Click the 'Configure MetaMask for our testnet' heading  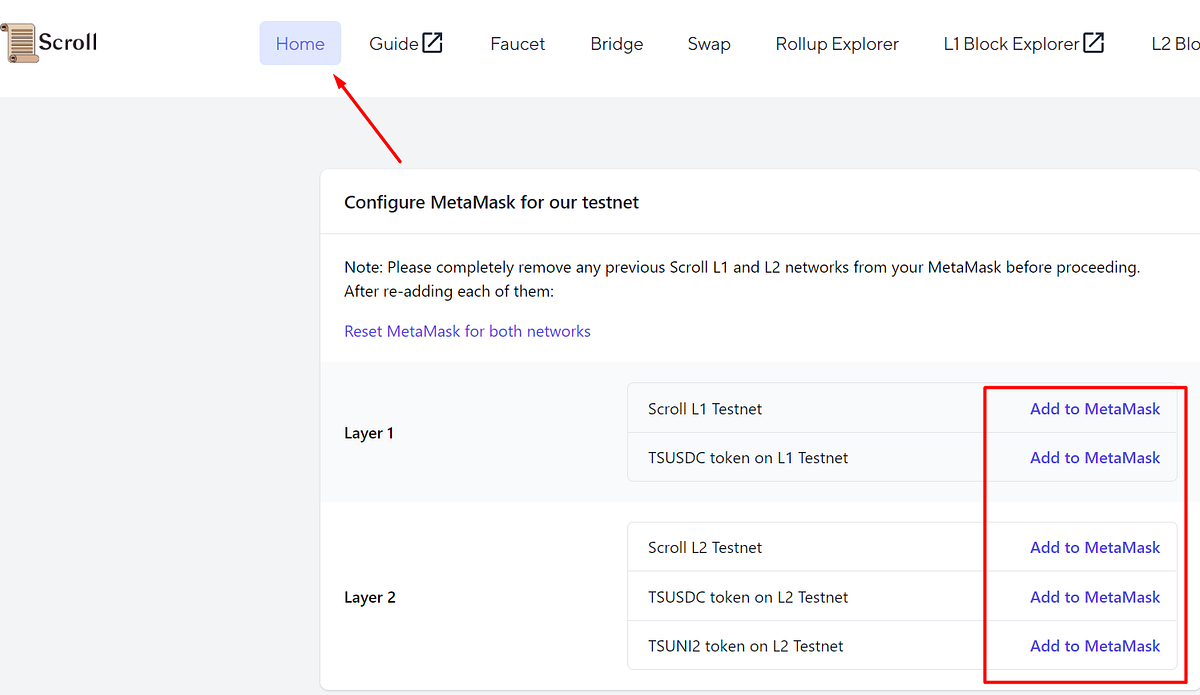491,202
